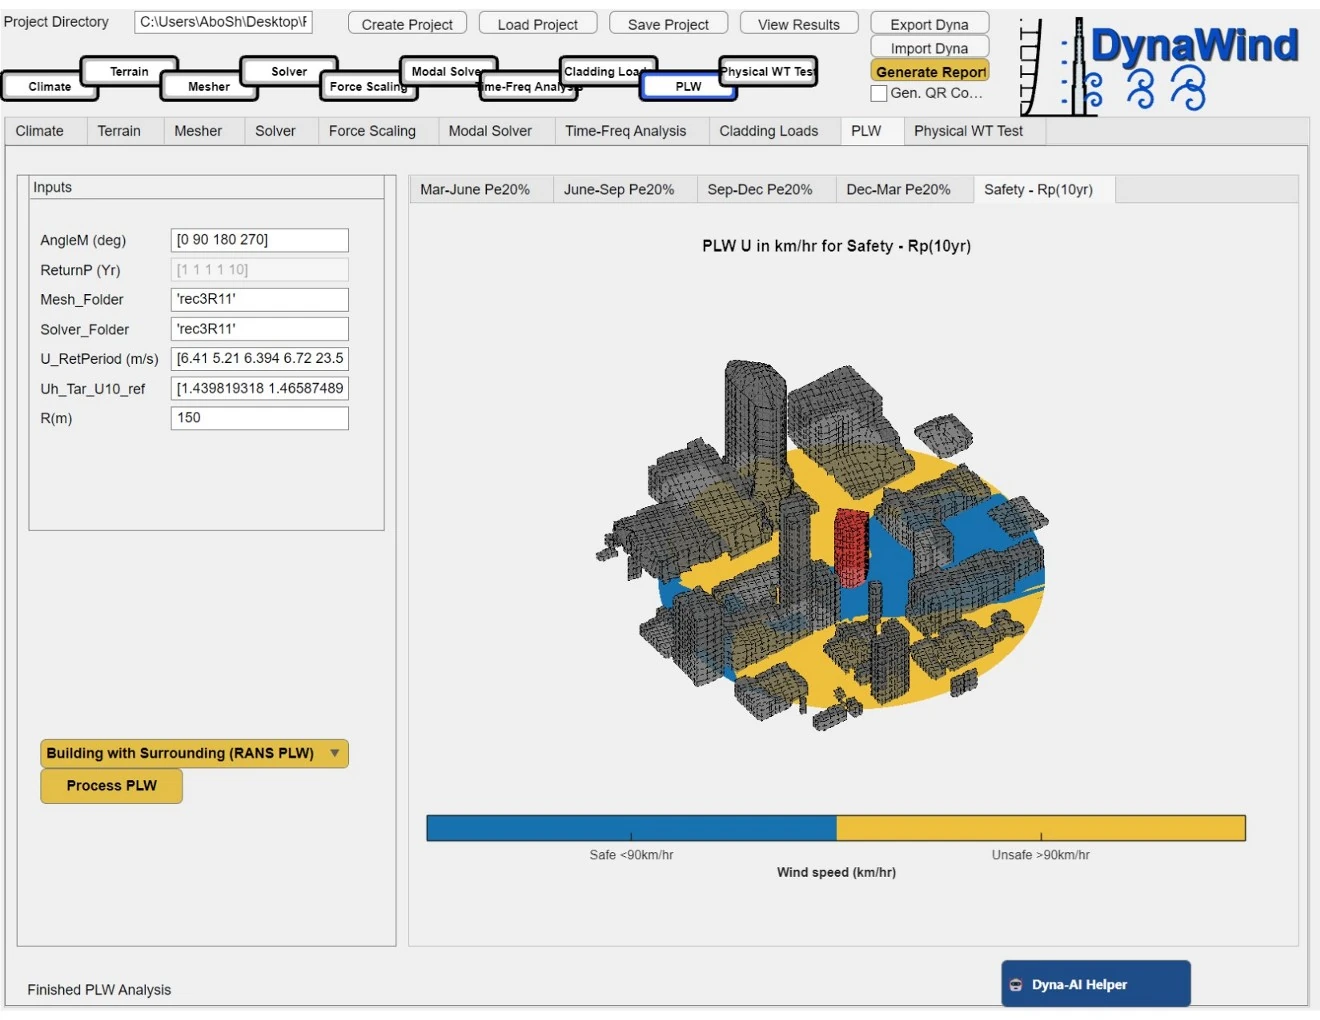The width and height of the screenshot is (1320, 1020).
Task: Select the Safety - Rp(10yr) tab
Action: (x=1043, y=189)
